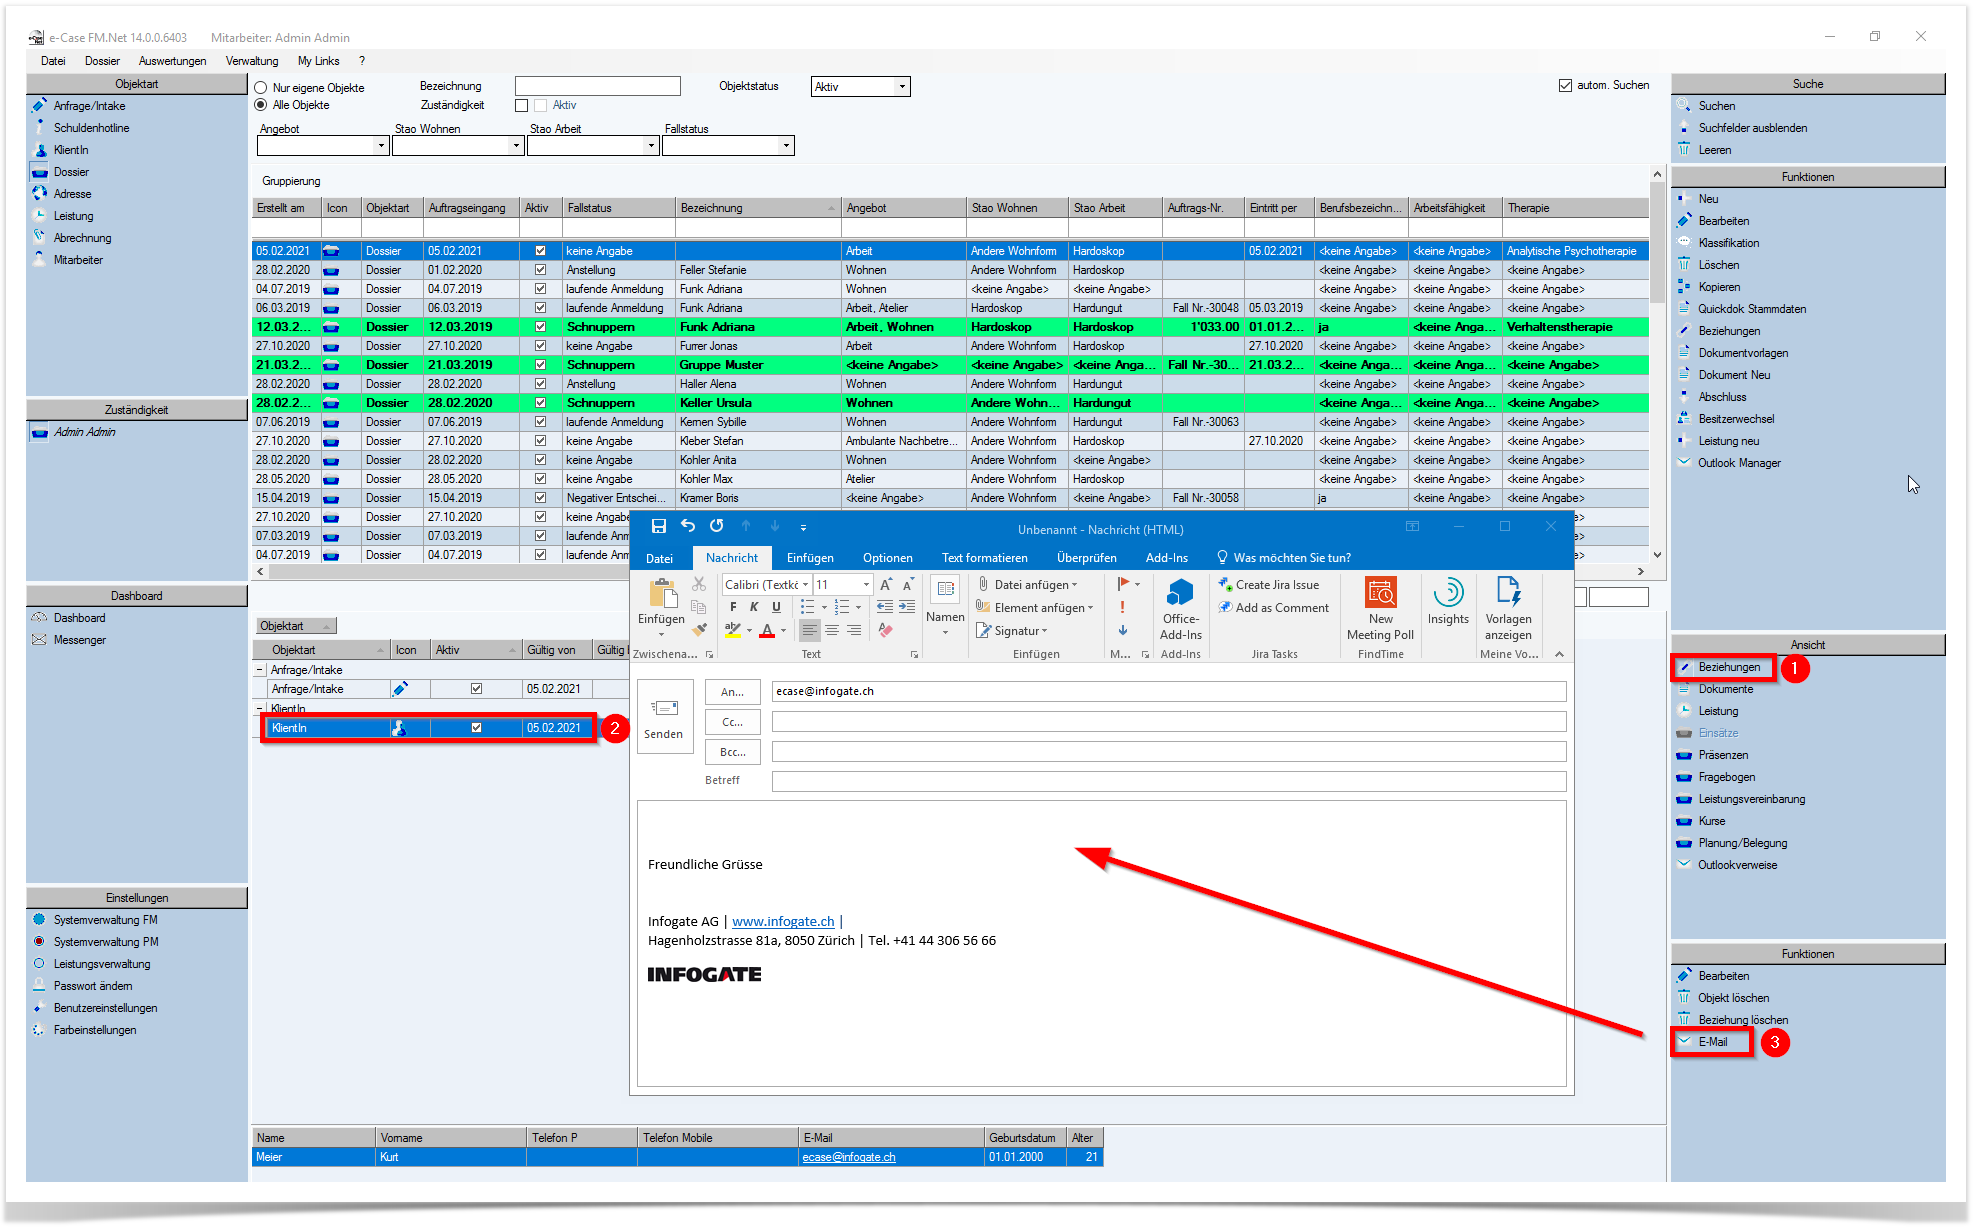Toggle the Zuständigkeit checkbox
This screenshot has height=1231, width=1980.
[521, 105]
